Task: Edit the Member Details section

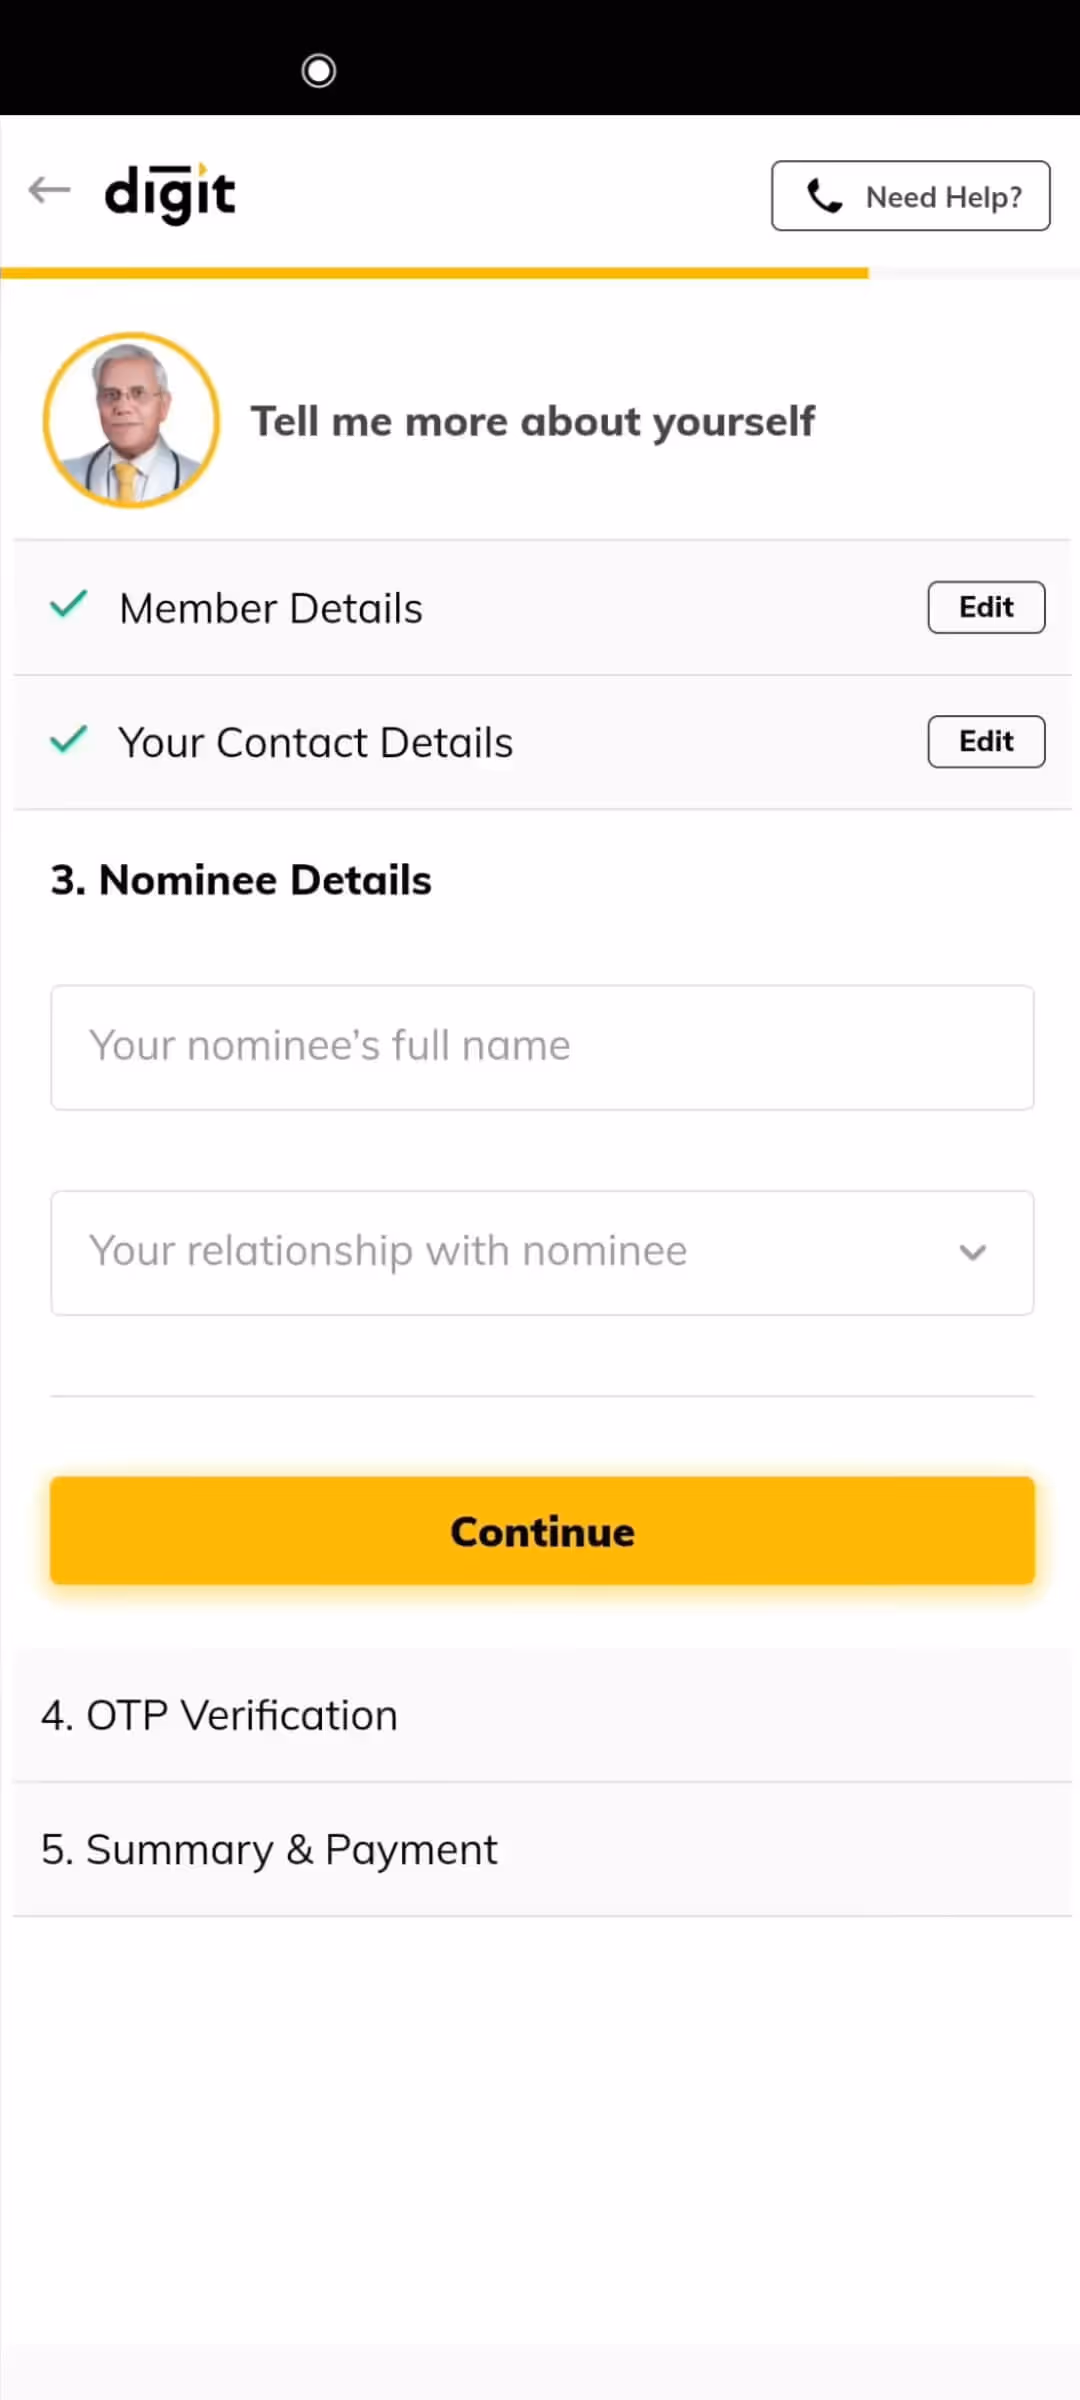Action: 986,607
